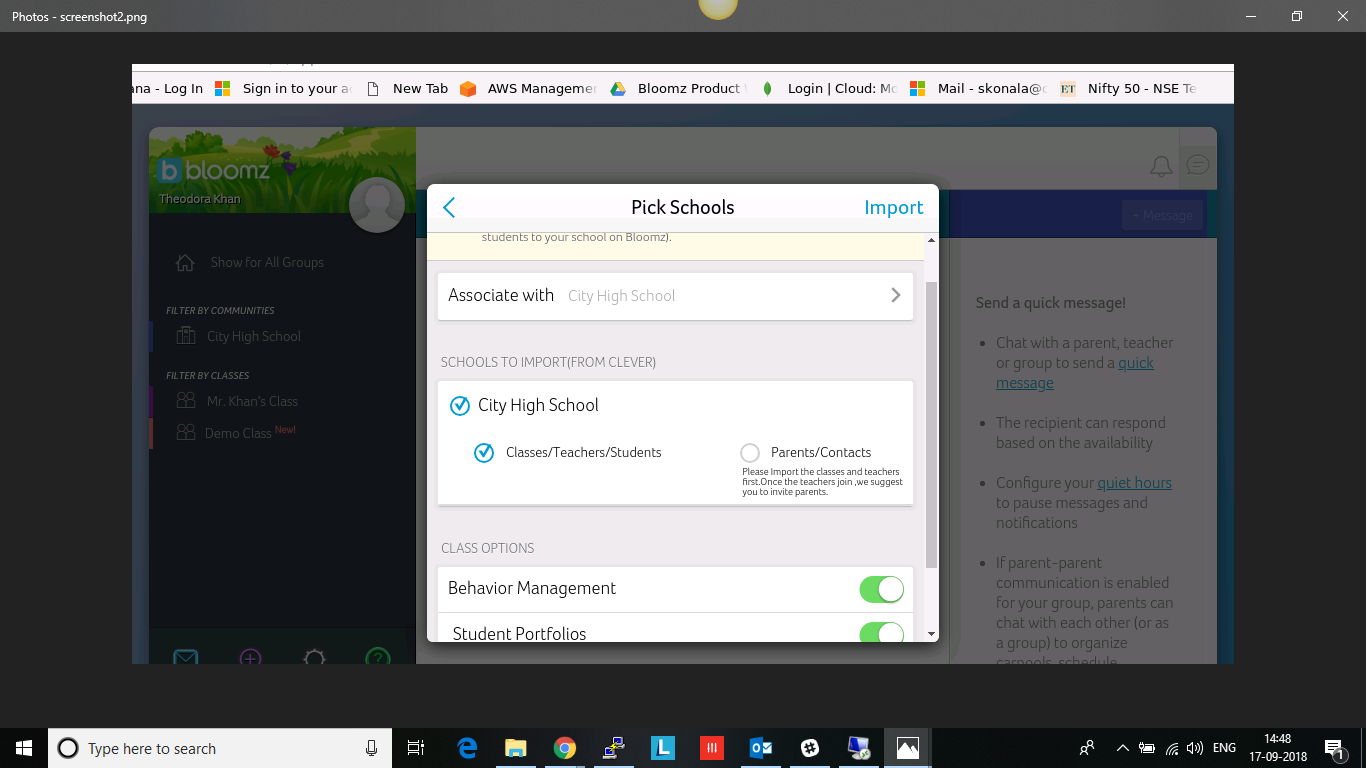Open notifications via the bell icon

click(1161, 166)
